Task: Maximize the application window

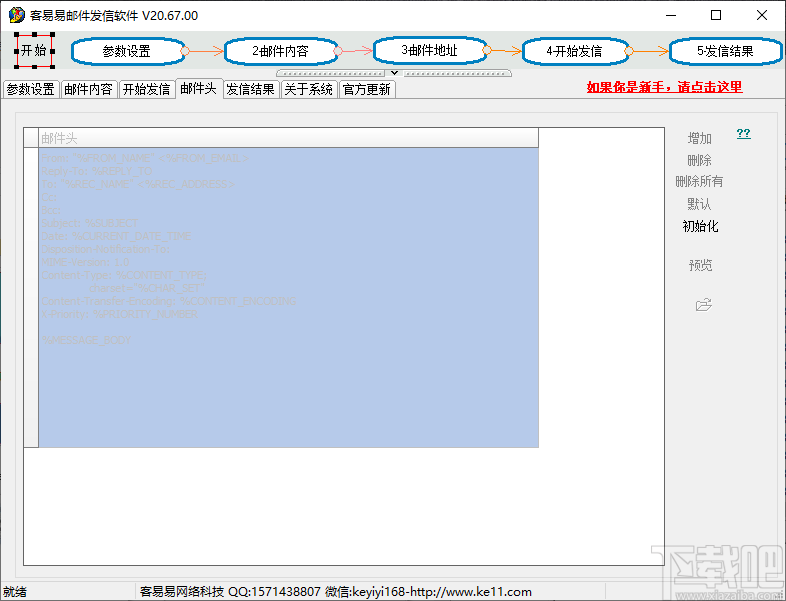Action: (x=716, y=15)
